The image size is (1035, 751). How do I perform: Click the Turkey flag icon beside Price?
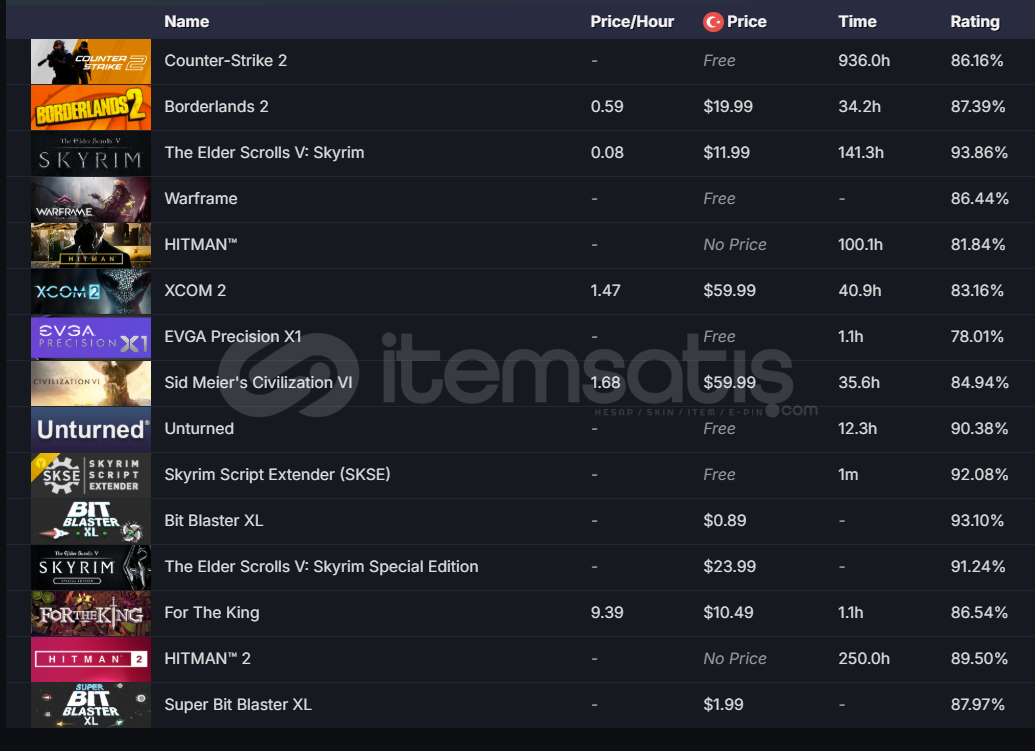(x=713, y=22)
